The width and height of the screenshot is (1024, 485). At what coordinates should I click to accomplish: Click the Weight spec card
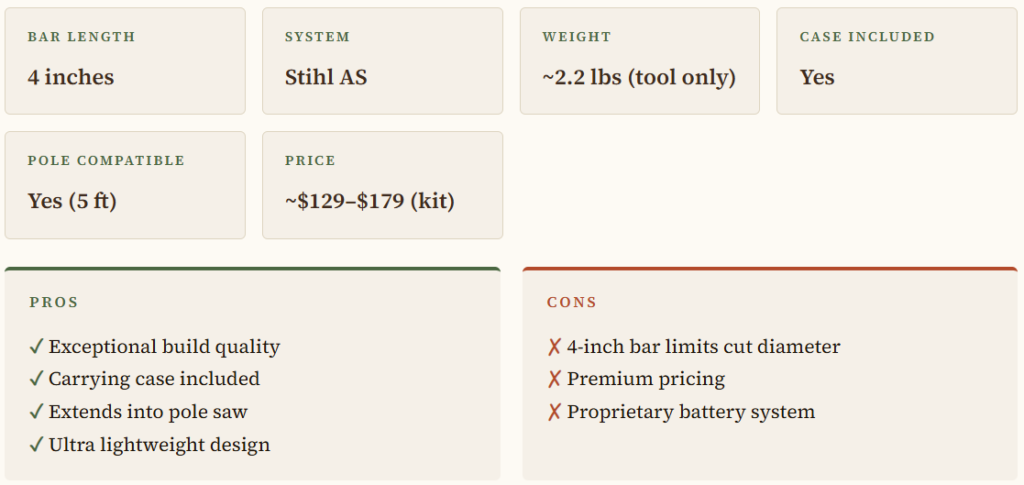coord(639,61)
